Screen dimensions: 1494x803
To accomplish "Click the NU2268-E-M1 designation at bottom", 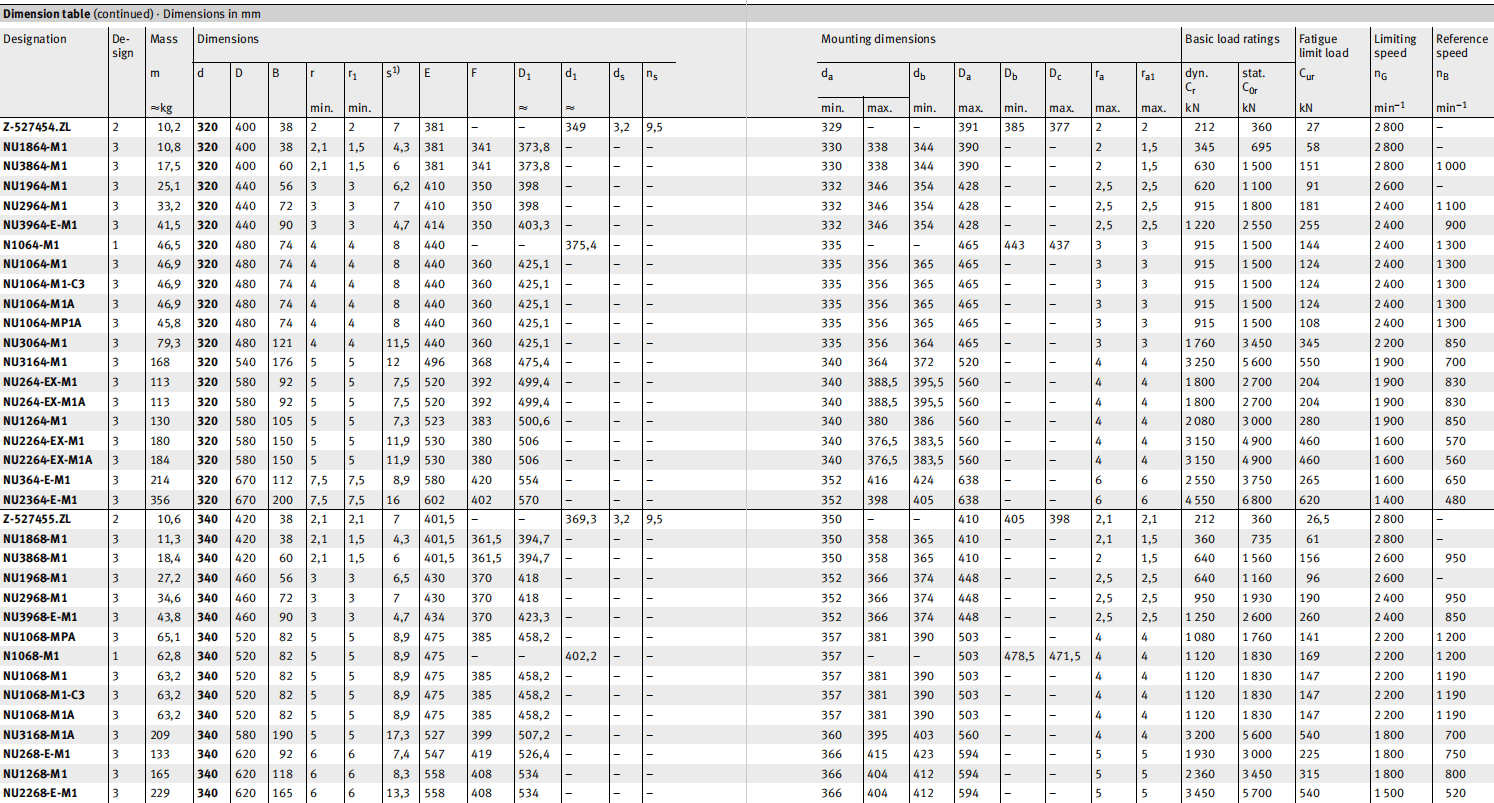I will [x=40, y=793].
